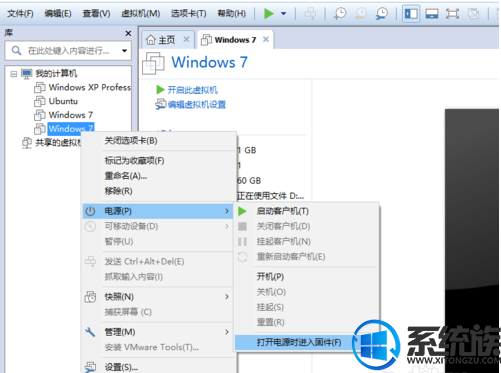Click the Ubuntu VM icon in library
This screenshot has width=501, height=373.
point(40,101)
